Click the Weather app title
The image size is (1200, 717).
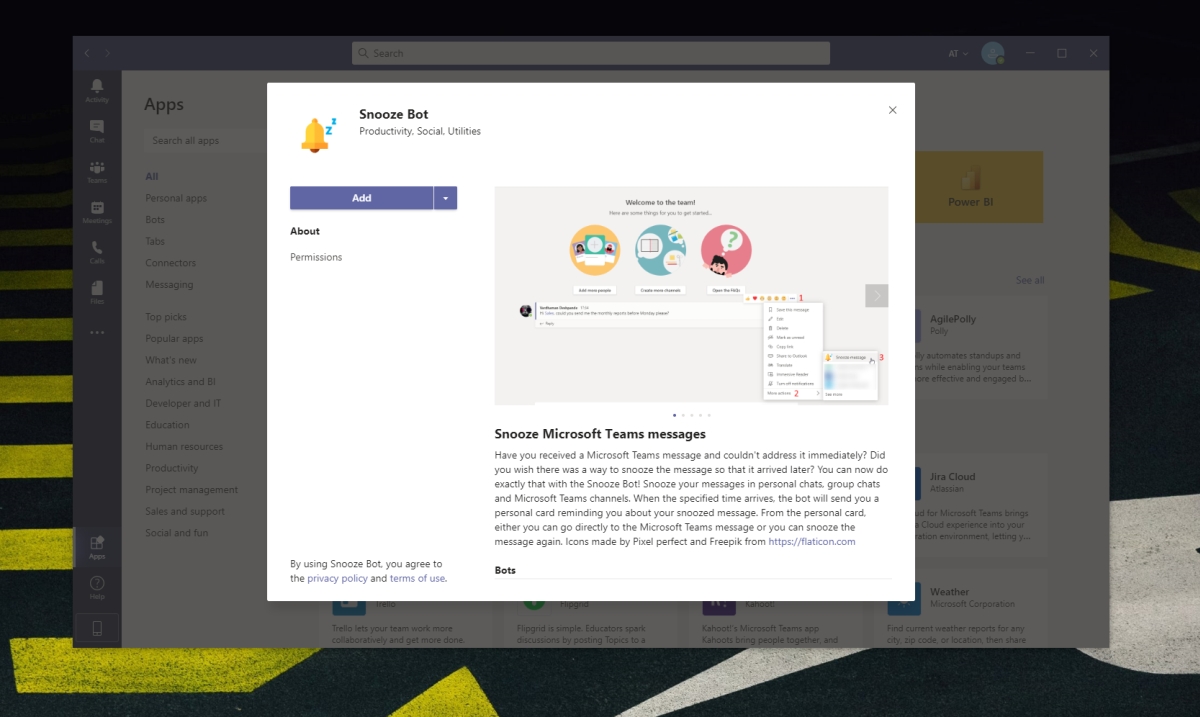click(949, 592)
